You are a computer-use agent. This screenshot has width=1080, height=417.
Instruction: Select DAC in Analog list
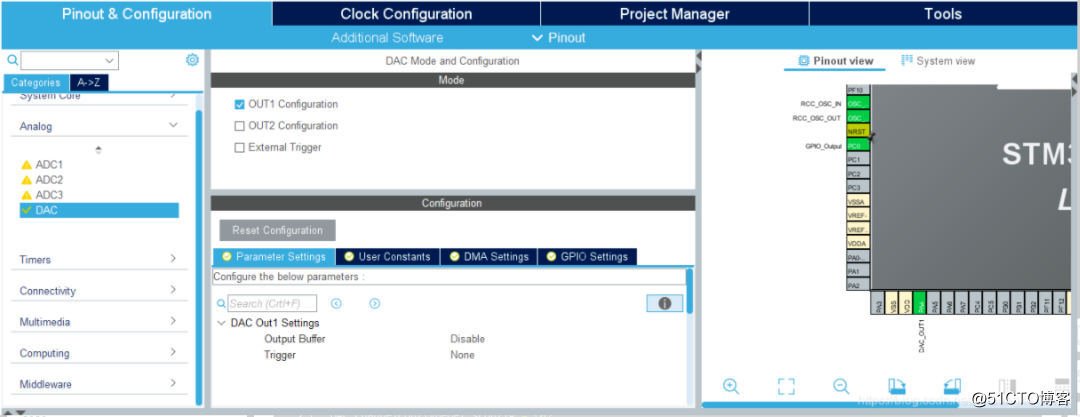point(99,210)
